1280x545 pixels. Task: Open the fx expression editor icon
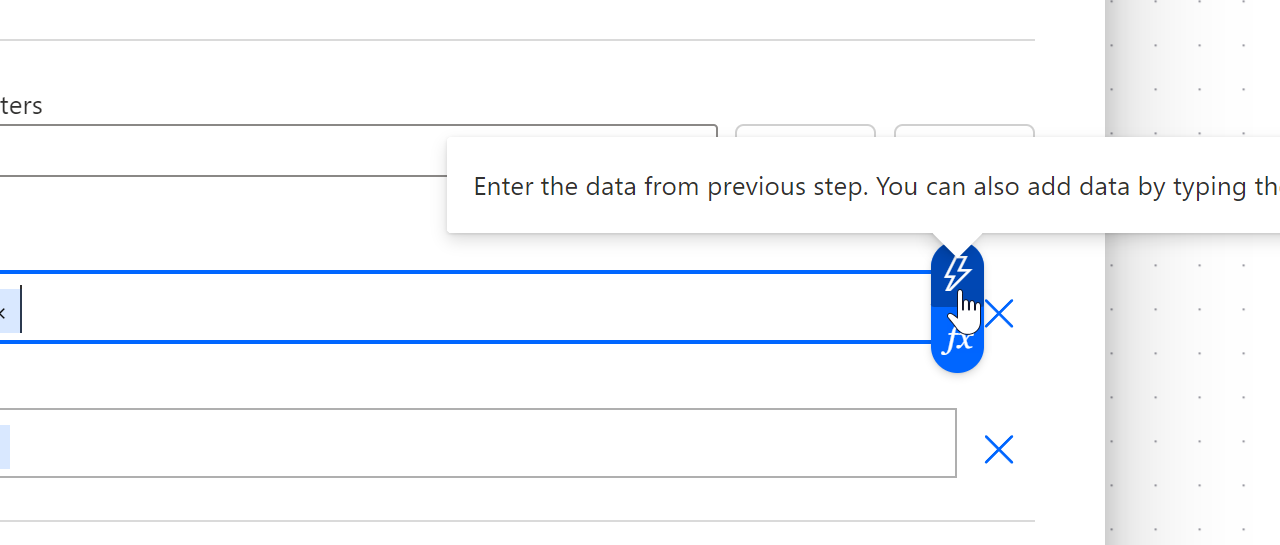point(957,341)
